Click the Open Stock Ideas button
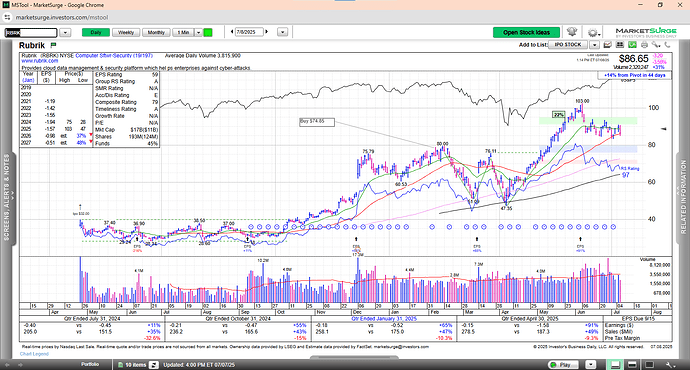690x370 pixels. click(x=526, y=32)
